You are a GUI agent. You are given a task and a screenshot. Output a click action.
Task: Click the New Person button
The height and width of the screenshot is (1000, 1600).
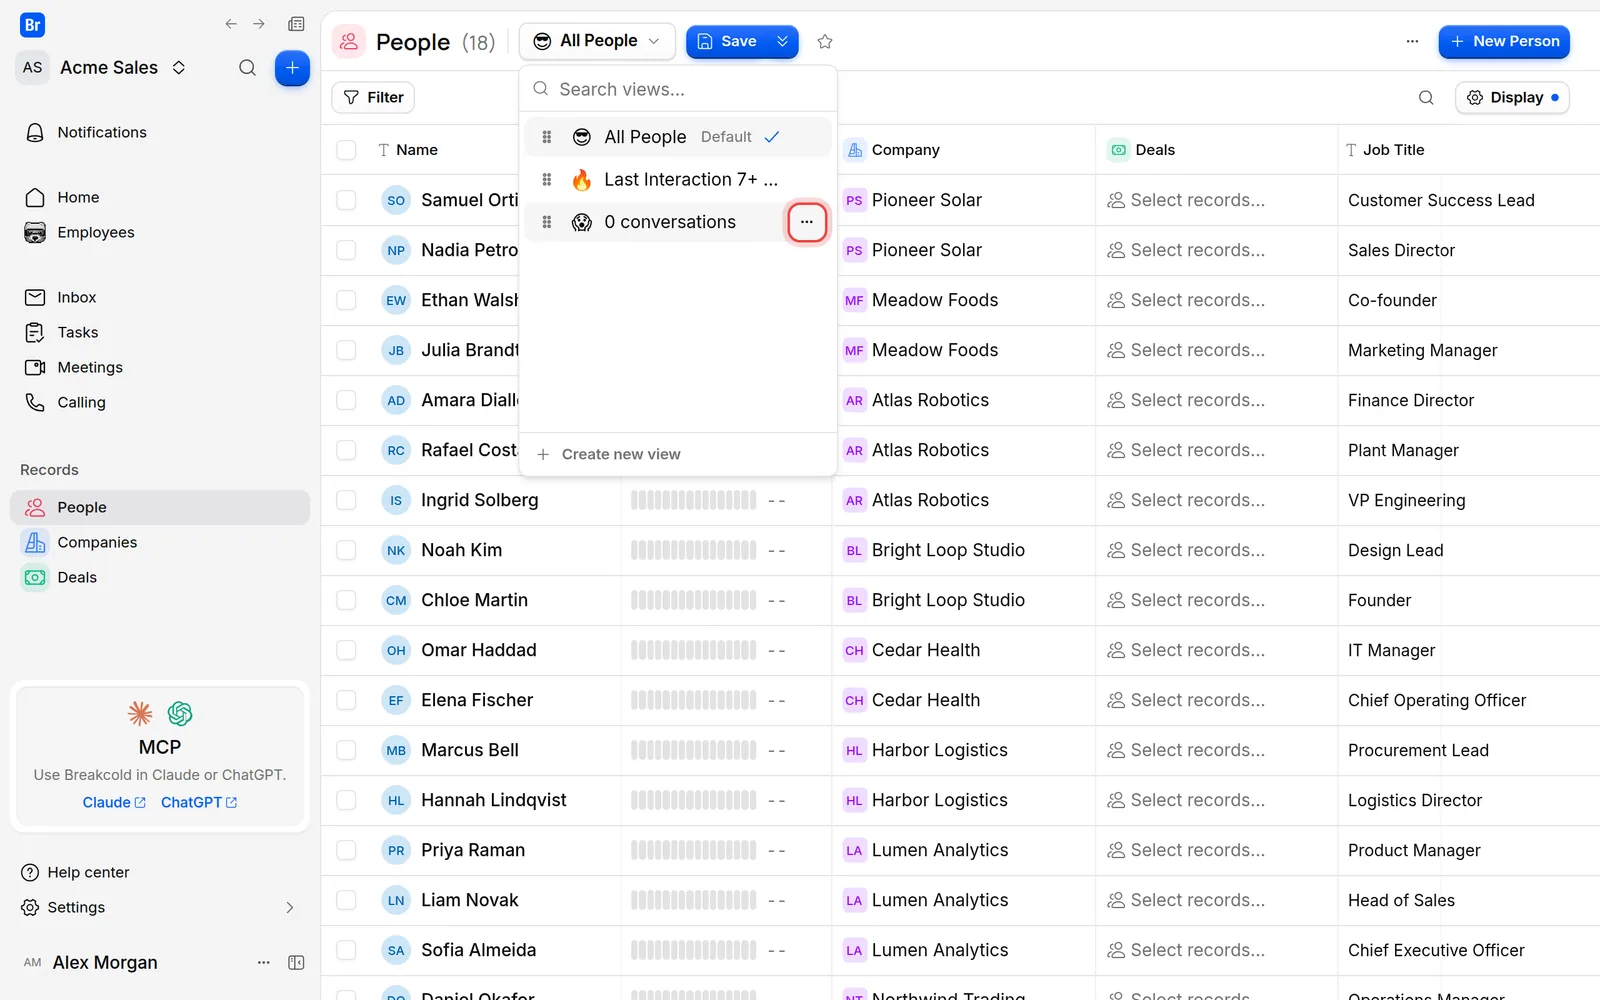(1504, 41)
